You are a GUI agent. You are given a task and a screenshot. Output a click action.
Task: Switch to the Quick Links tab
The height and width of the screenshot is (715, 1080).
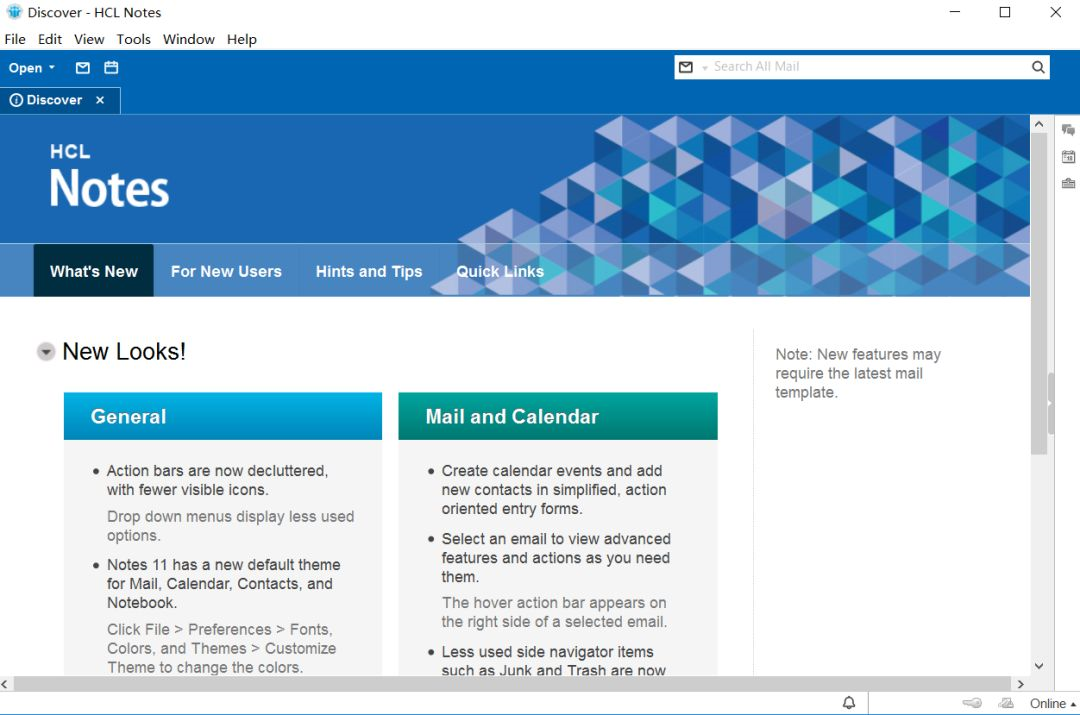tap(500, 271)
